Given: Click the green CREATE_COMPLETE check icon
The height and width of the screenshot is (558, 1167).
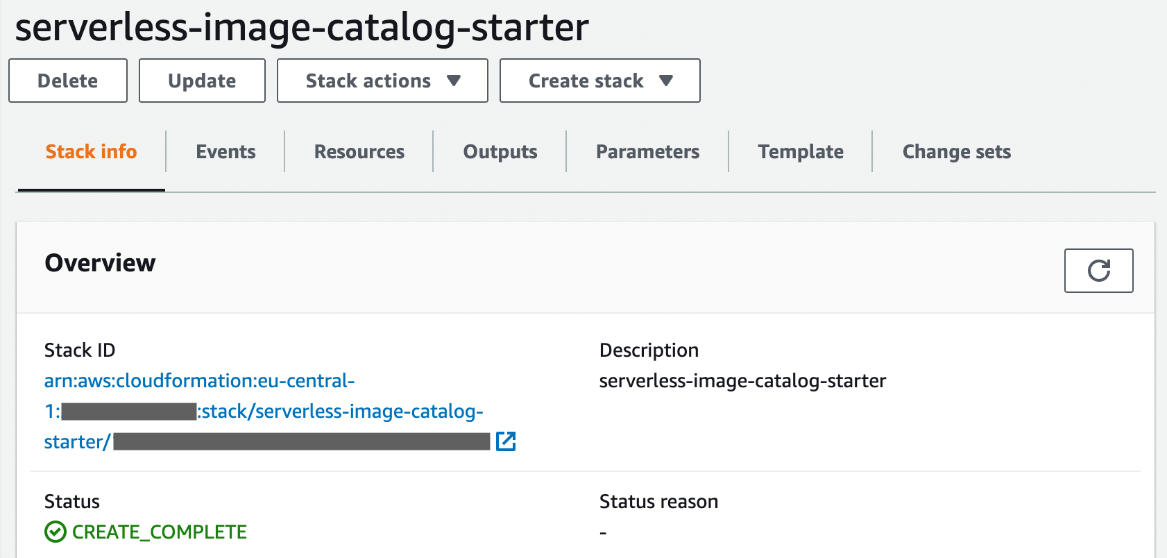Looking at the screenshot, I should 56,532.
